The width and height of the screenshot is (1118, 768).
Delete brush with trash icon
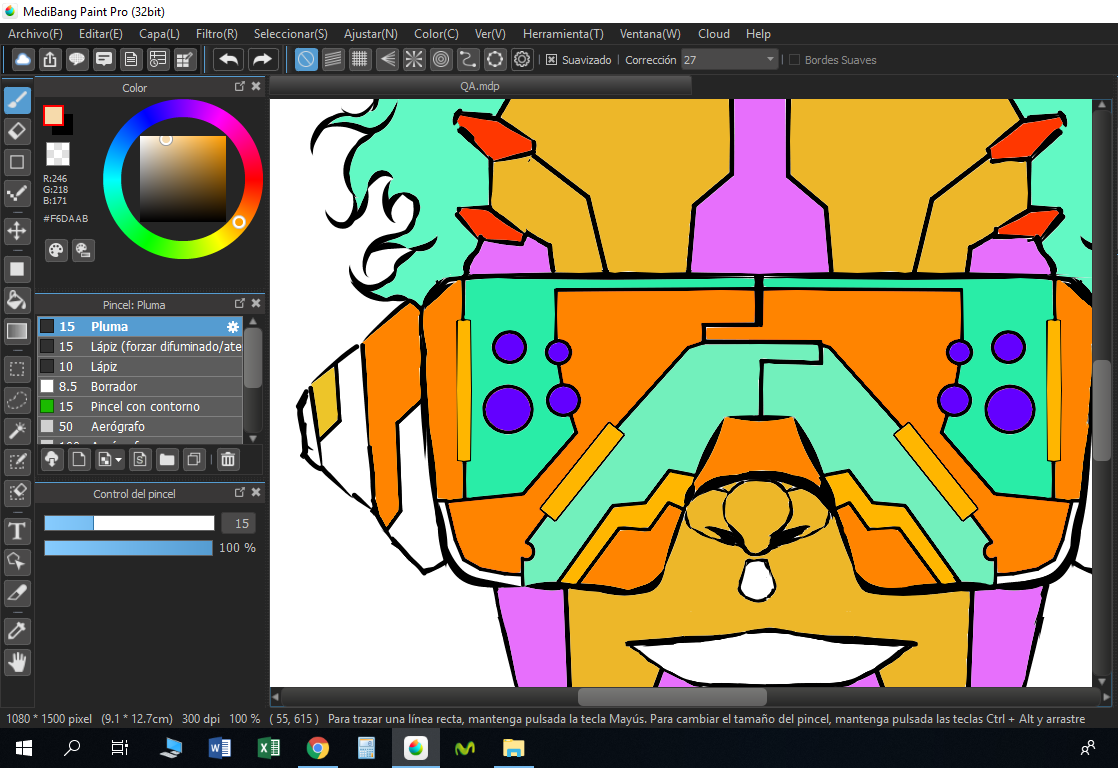[228, 460]
